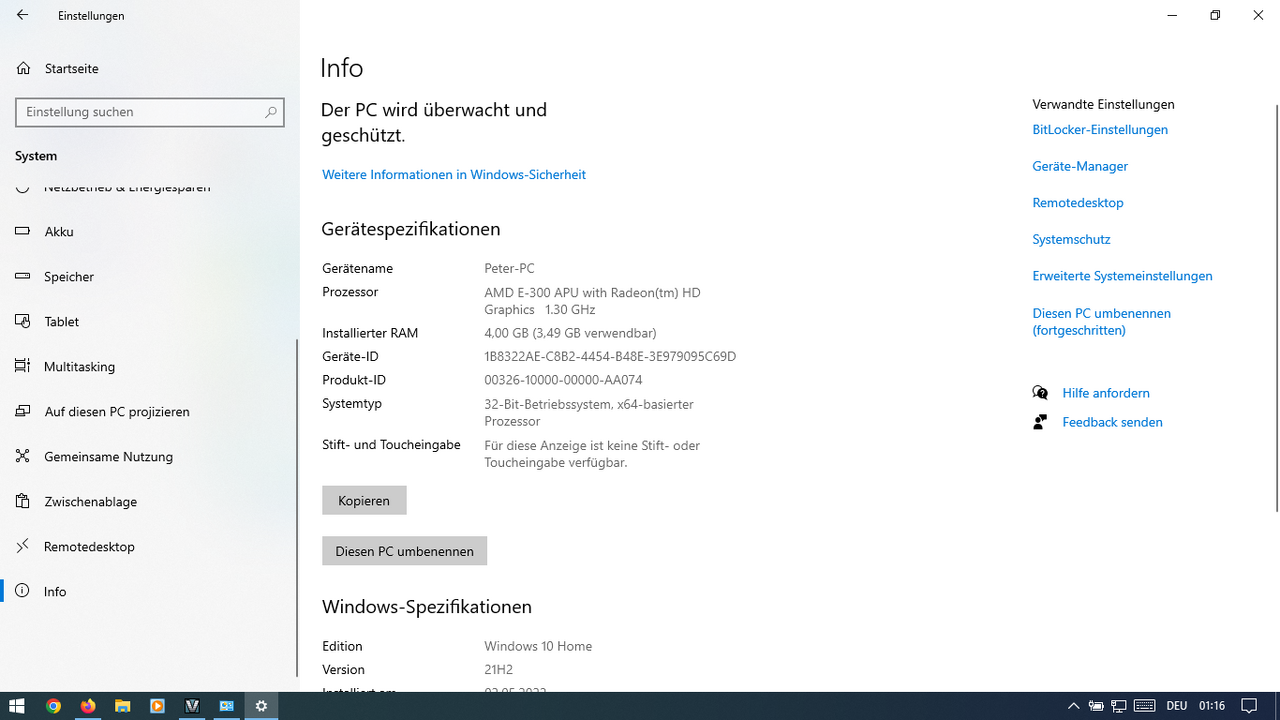This screenshot has width=1280, height=720.
Task: Open the touch keyboard tray icon
Action: tap(1145, 706)
